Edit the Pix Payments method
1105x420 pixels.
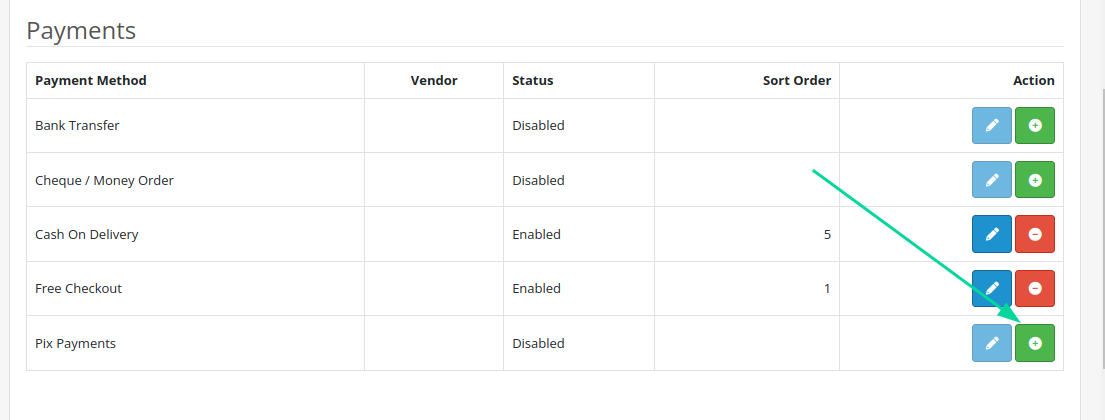pyautogui.click(x=992, y=343)
